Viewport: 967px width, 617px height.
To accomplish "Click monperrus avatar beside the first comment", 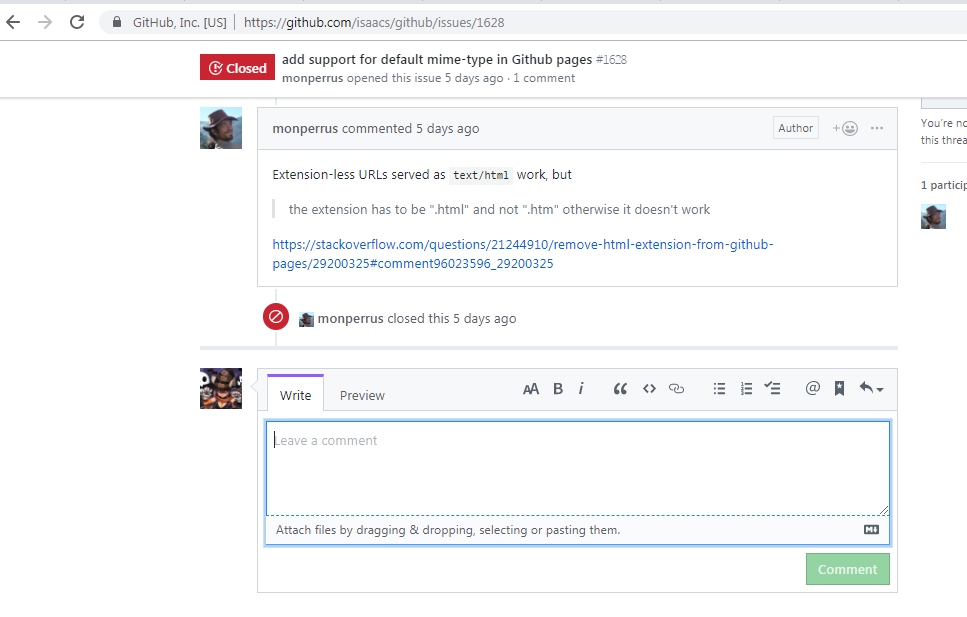I will pos(221,128).
